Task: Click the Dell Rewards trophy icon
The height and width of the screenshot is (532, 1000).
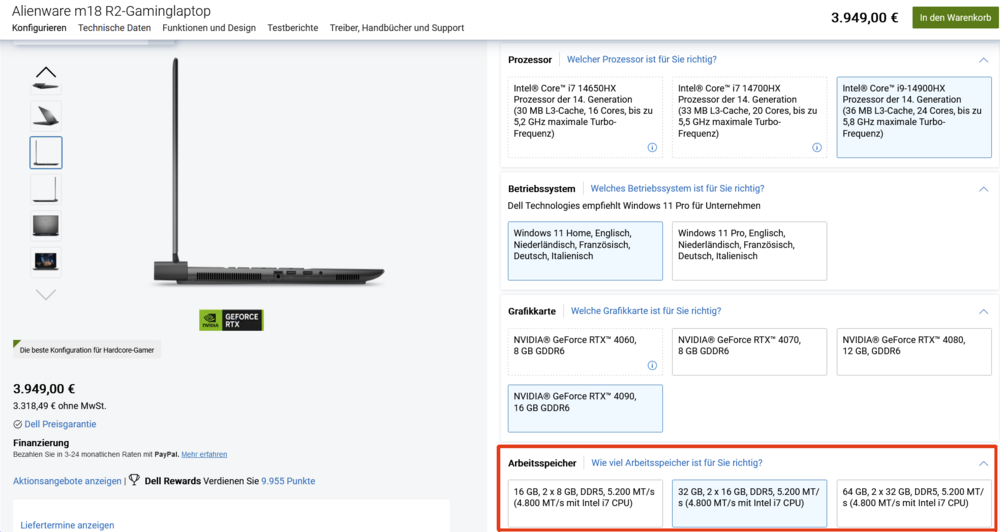Action: 134,480
